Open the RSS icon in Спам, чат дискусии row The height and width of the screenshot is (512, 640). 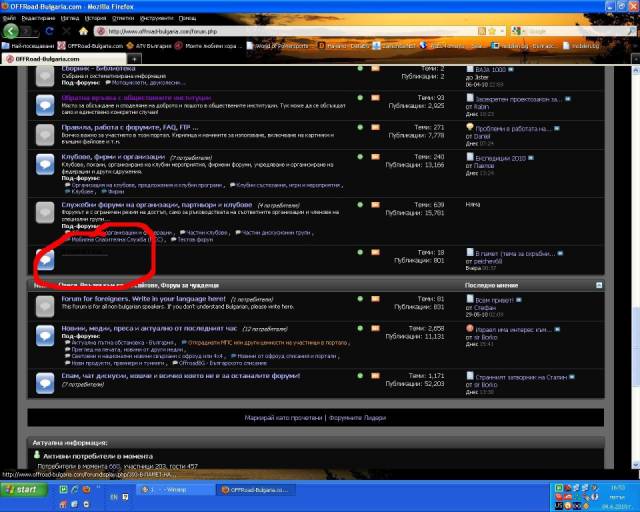(375, 376)
